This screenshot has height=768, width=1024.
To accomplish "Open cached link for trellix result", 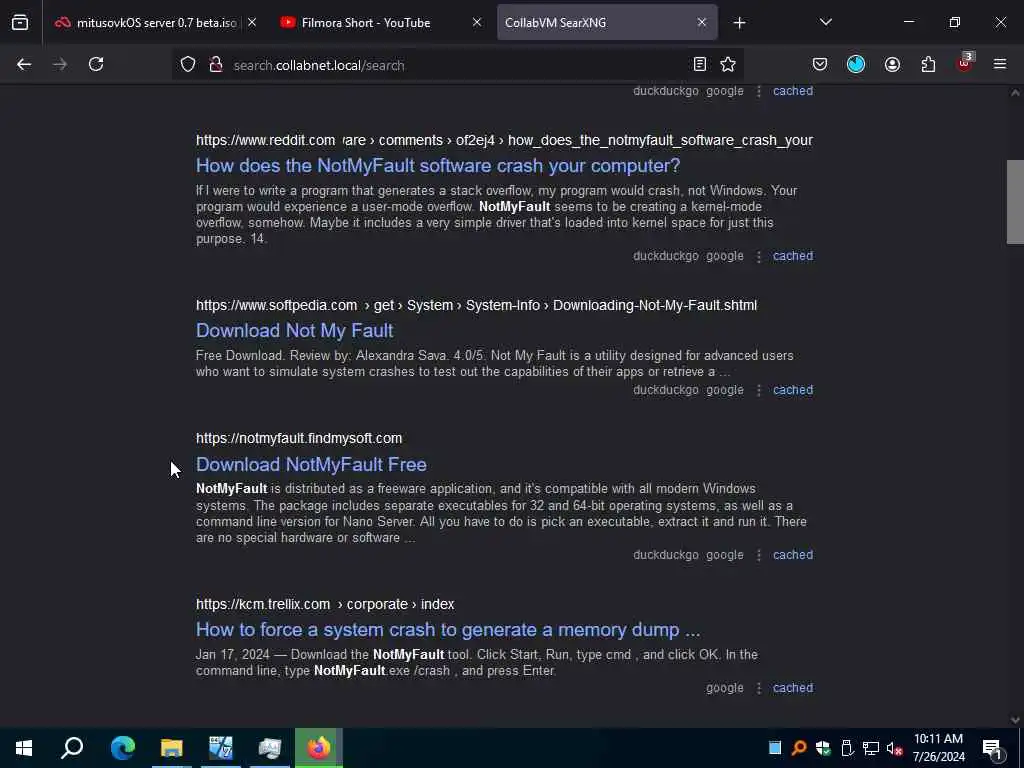I will click(793, 688).
